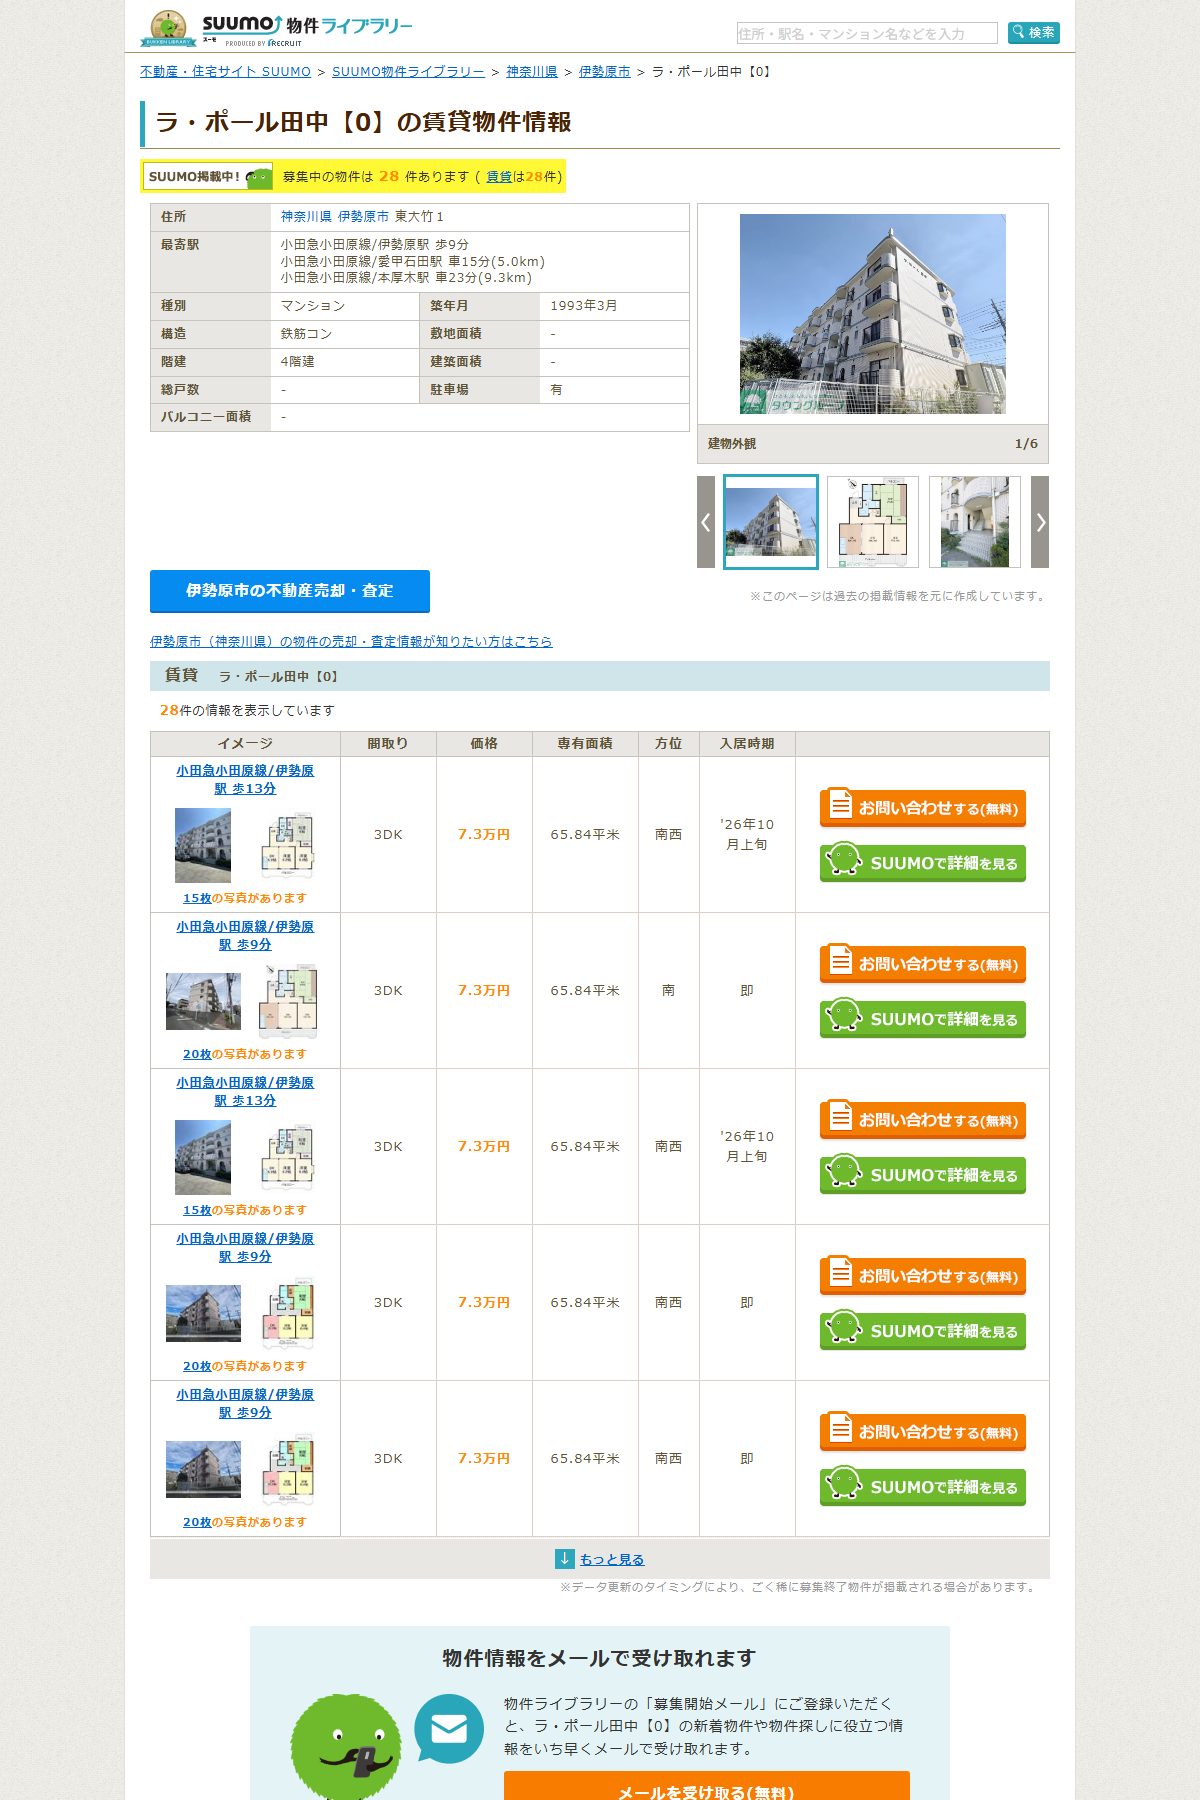This screenshot has height=1800, width=1200.
Task: Open the third listing's 伊勢原駅 歩13分 link
Action: 245,1092
